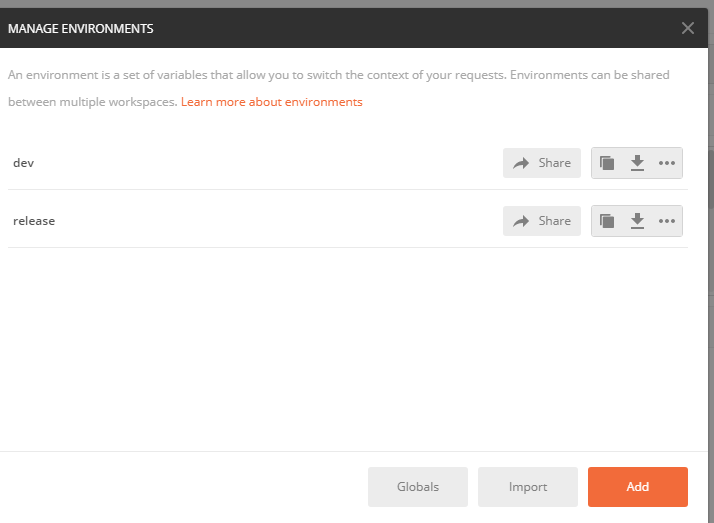Click the empty area below the release row

tap(350, 350)
